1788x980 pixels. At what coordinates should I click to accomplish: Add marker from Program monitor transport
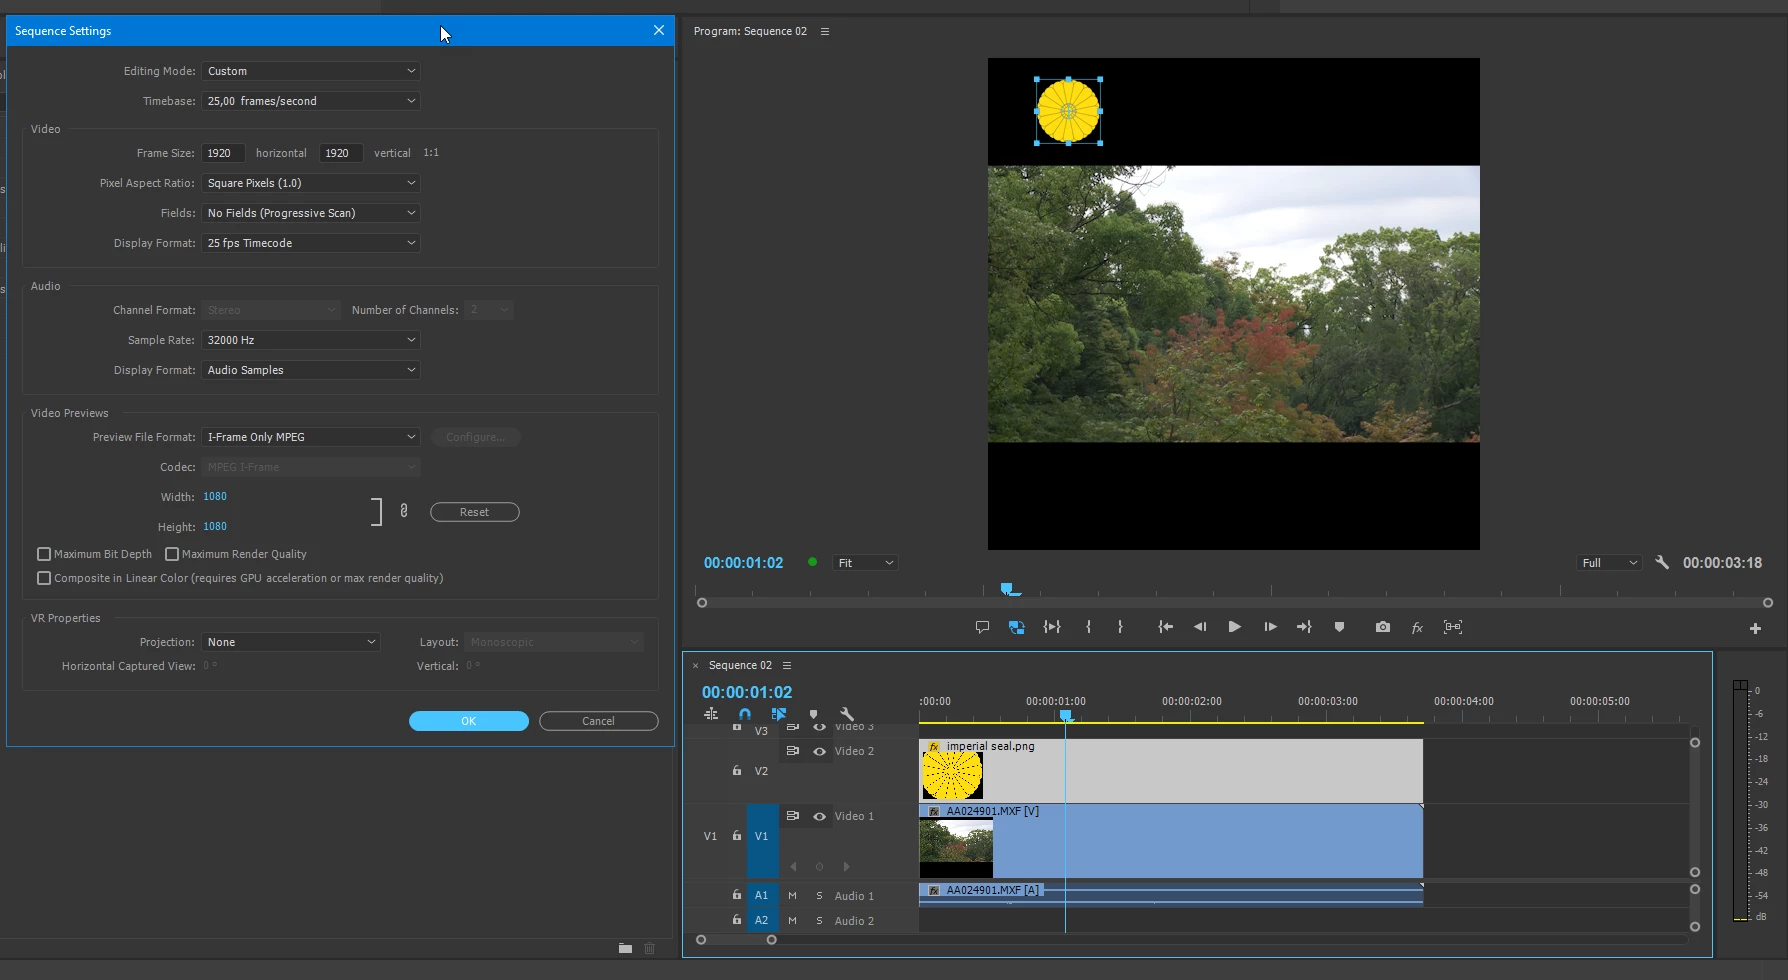1339,627
